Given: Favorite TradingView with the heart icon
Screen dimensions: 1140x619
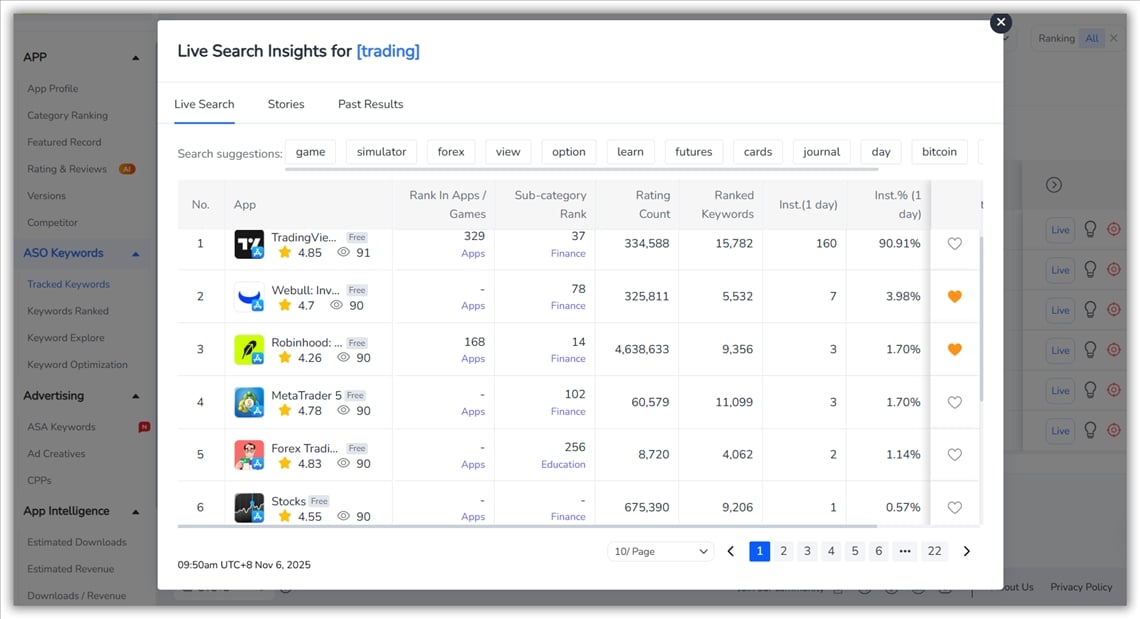Looking at the screenshot, I should pyautogui.click(x=954, y=244).
